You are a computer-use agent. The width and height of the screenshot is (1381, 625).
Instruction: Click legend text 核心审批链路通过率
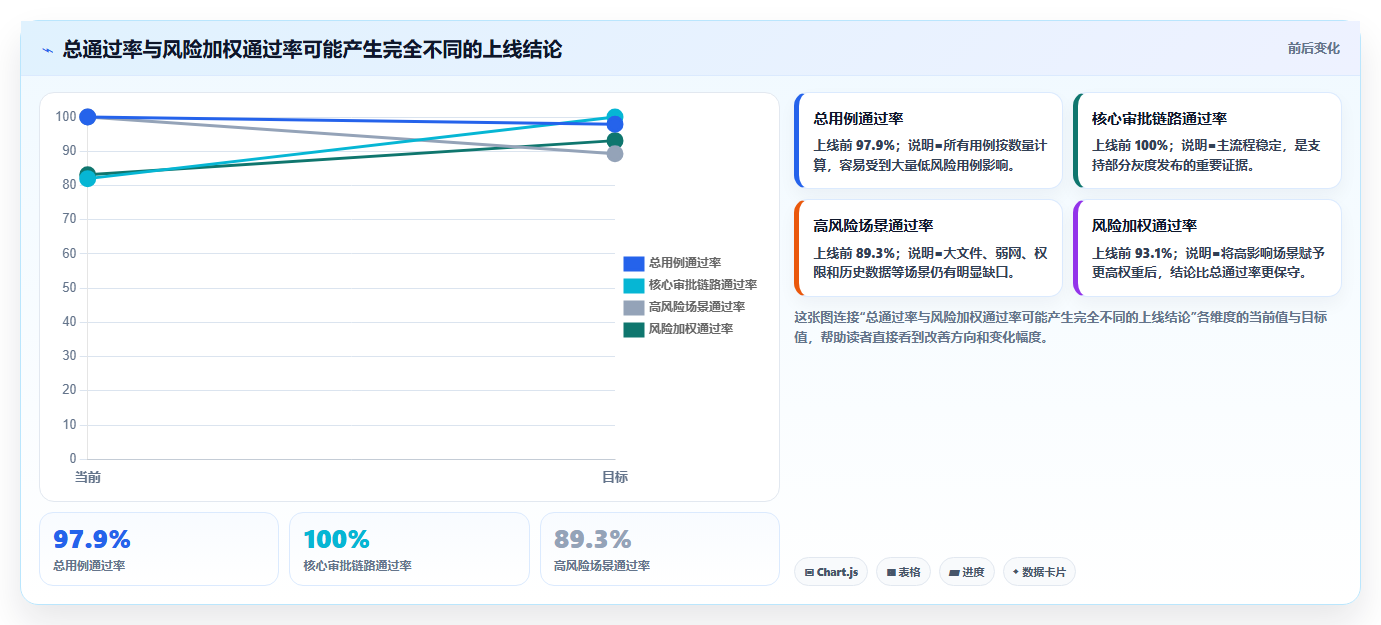[703, 285]
